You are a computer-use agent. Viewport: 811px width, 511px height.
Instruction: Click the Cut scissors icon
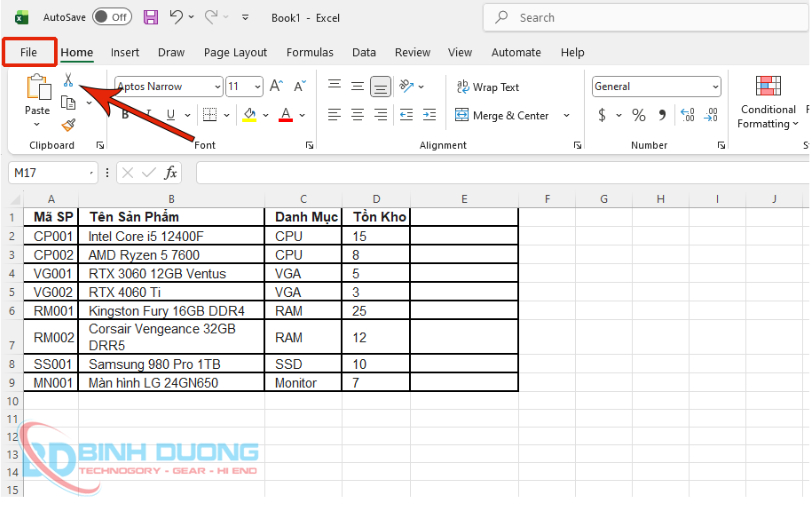[68, 80]
